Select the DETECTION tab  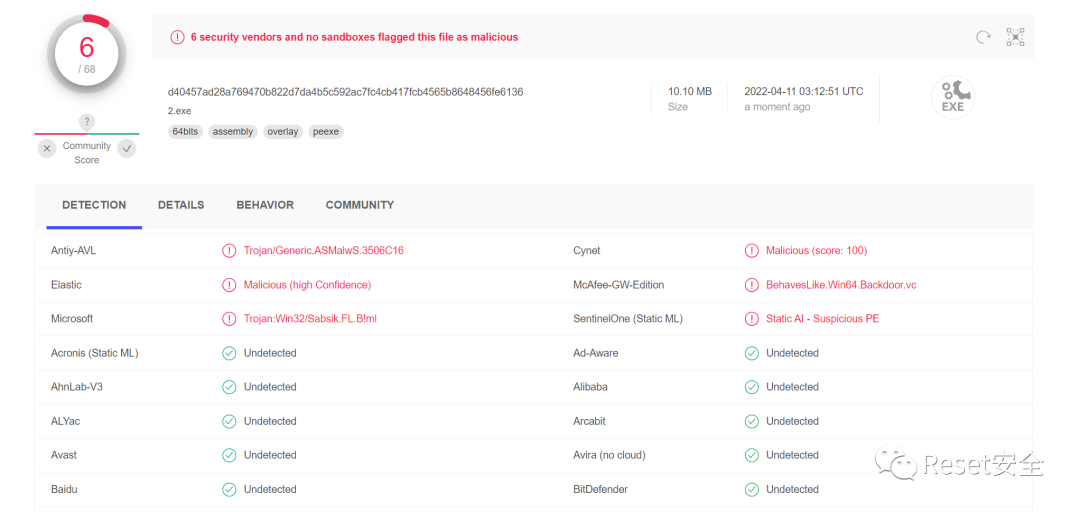(x=94, y=205)
